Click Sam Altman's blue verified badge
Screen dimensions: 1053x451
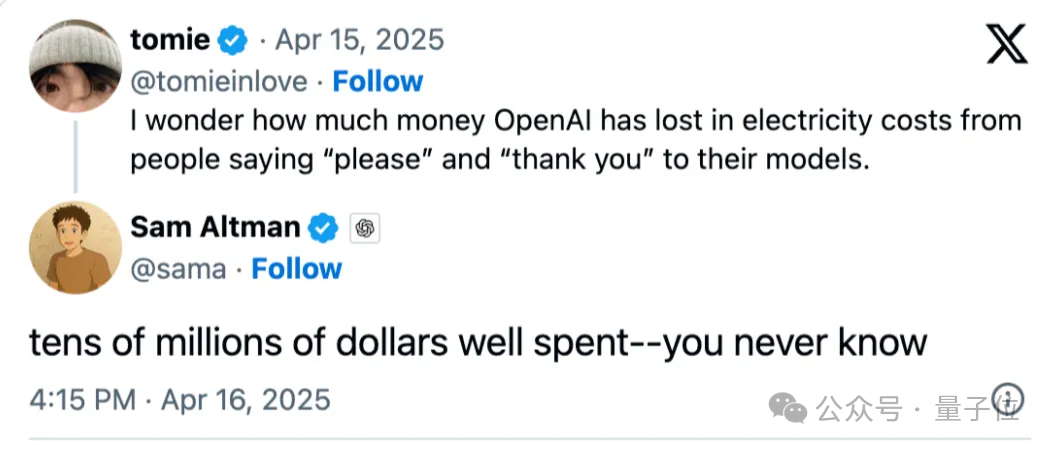click(x=323, y=228)
